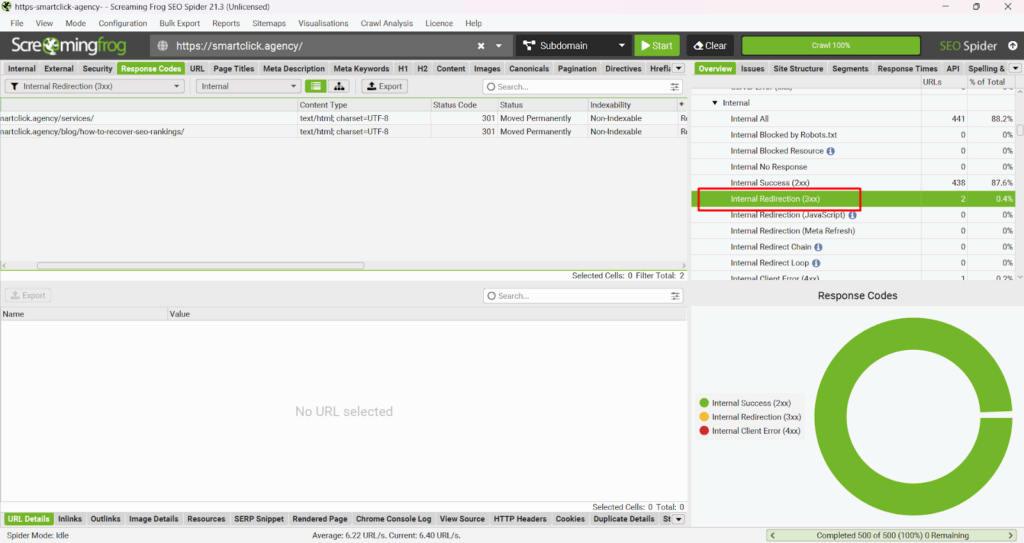This screenshot has width=1024, height=543.
Task: Open the Bulk Export menu
Action: [180, 23]
